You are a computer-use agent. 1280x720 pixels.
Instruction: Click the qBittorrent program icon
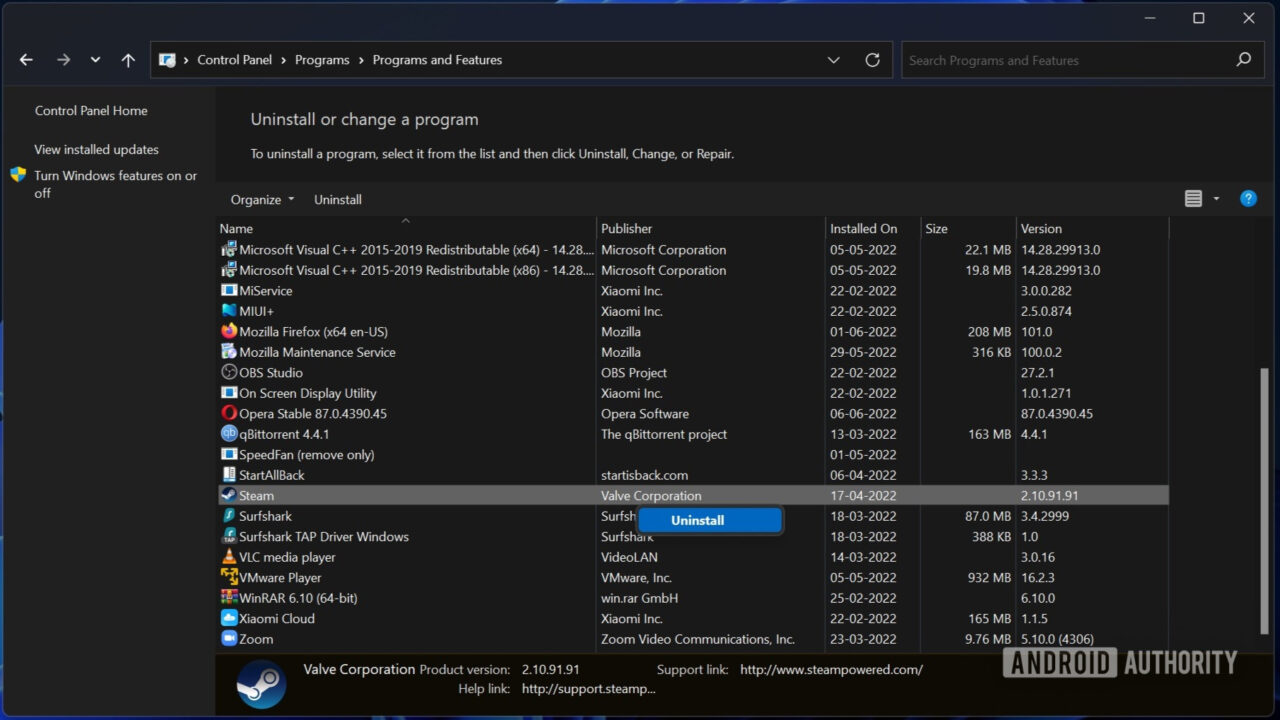coord(230,434)
